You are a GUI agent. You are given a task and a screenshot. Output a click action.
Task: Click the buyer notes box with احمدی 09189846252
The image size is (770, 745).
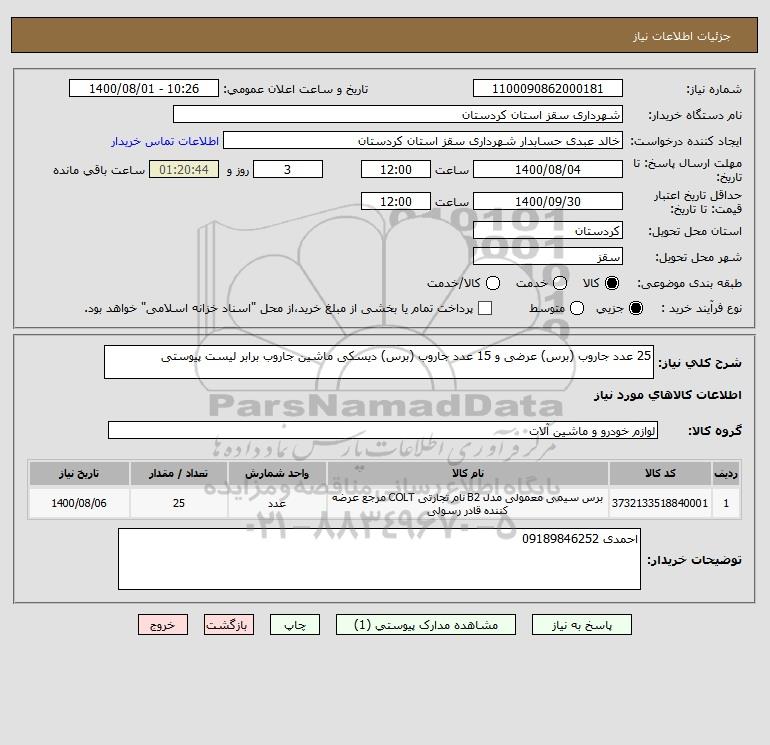(x=379, y=559)
